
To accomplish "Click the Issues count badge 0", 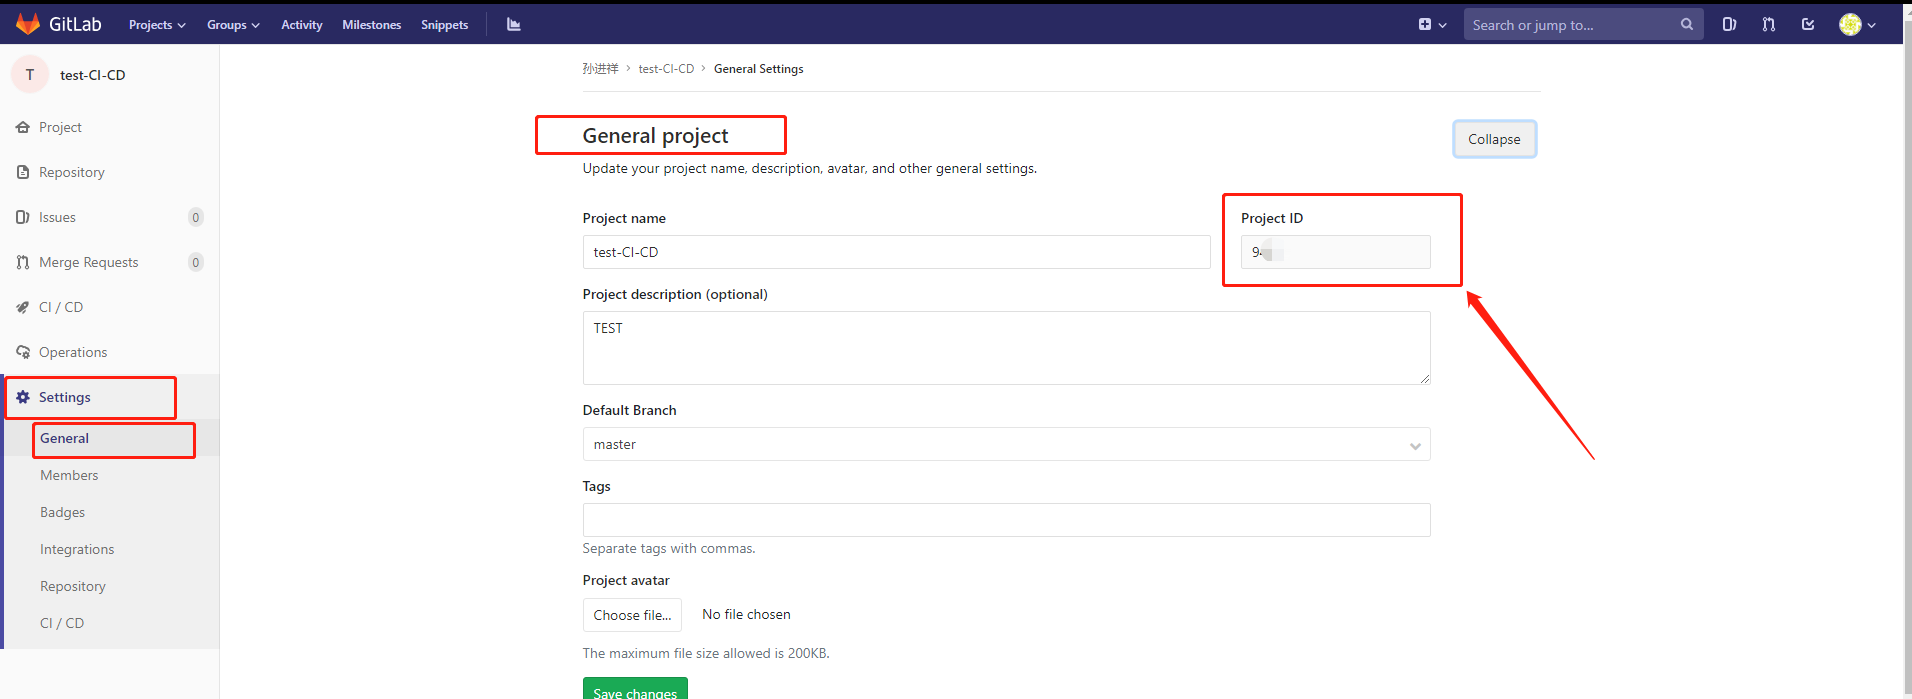I will (196, 217).
